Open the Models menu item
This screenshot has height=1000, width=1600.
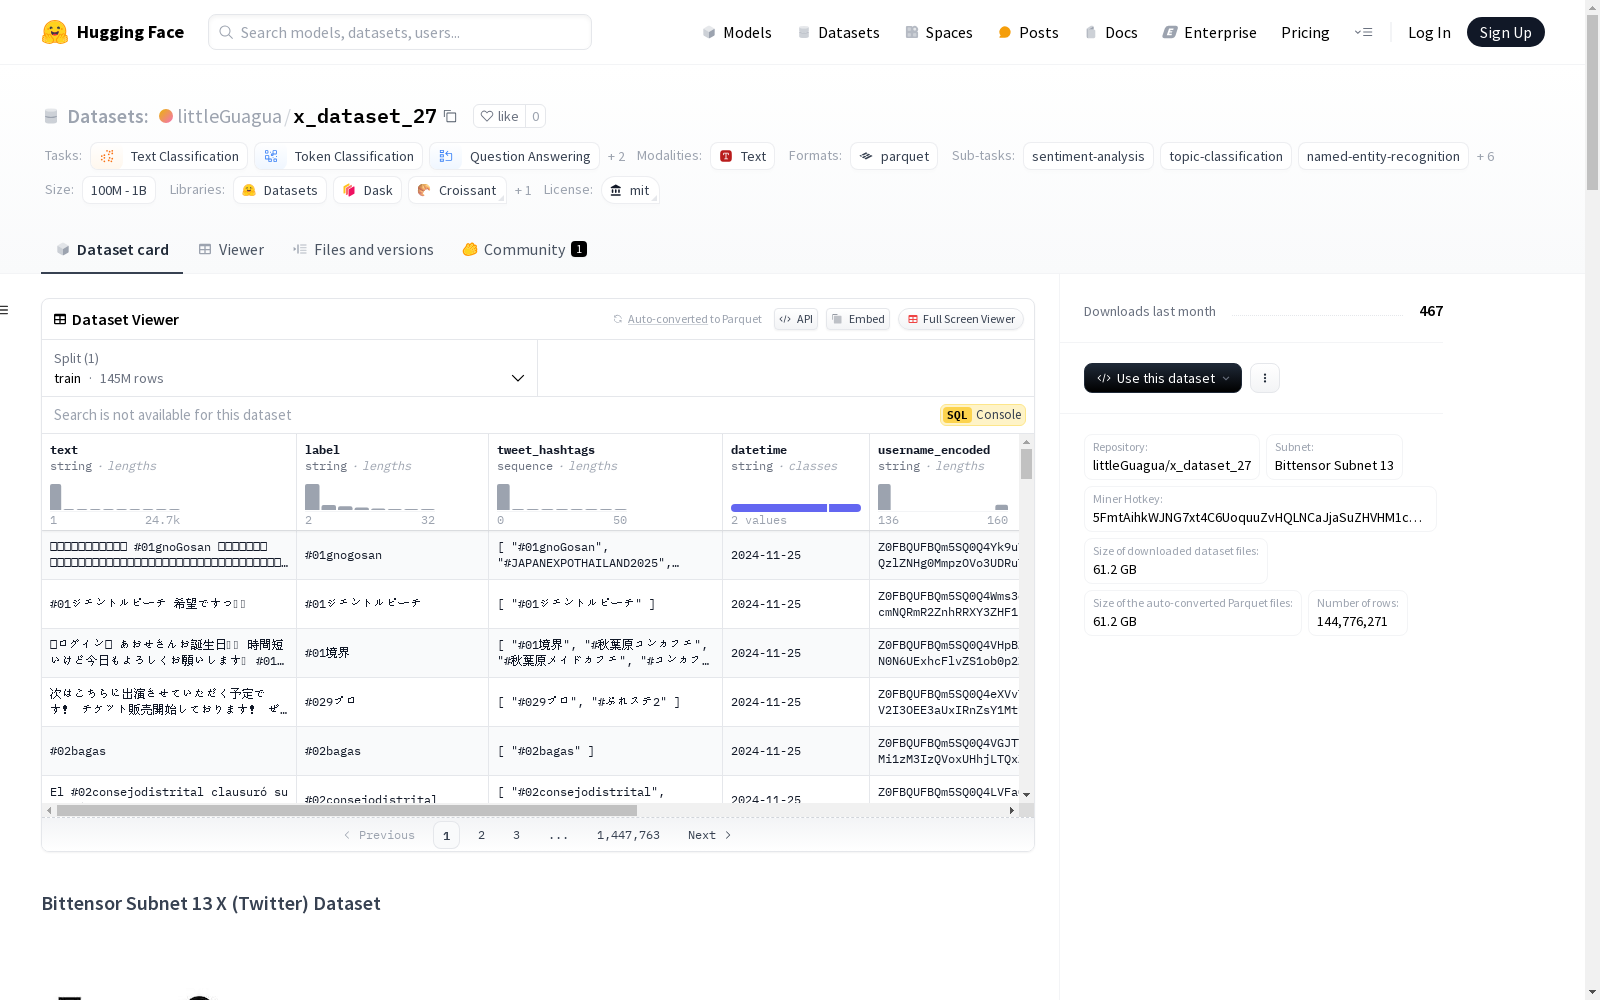pos(737,32)
